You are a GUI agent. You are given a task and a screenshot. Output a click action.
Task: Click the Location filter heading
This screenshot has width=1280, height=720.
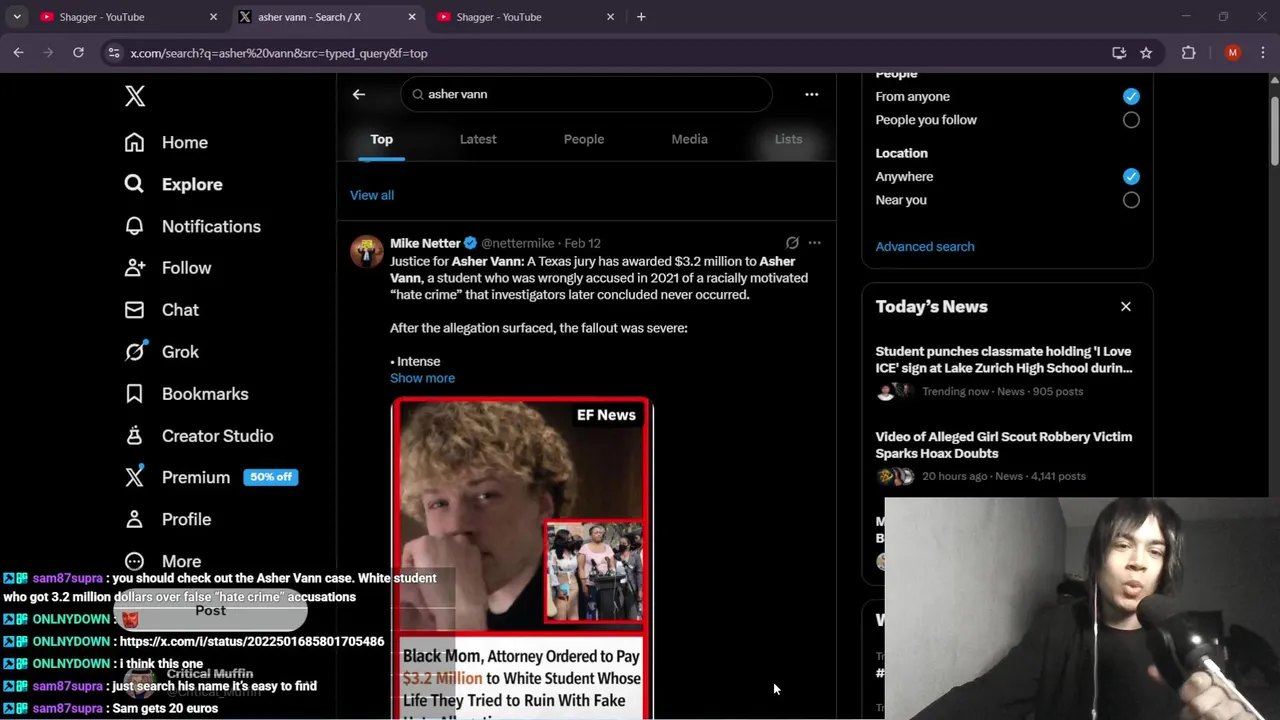coord(901,153)
